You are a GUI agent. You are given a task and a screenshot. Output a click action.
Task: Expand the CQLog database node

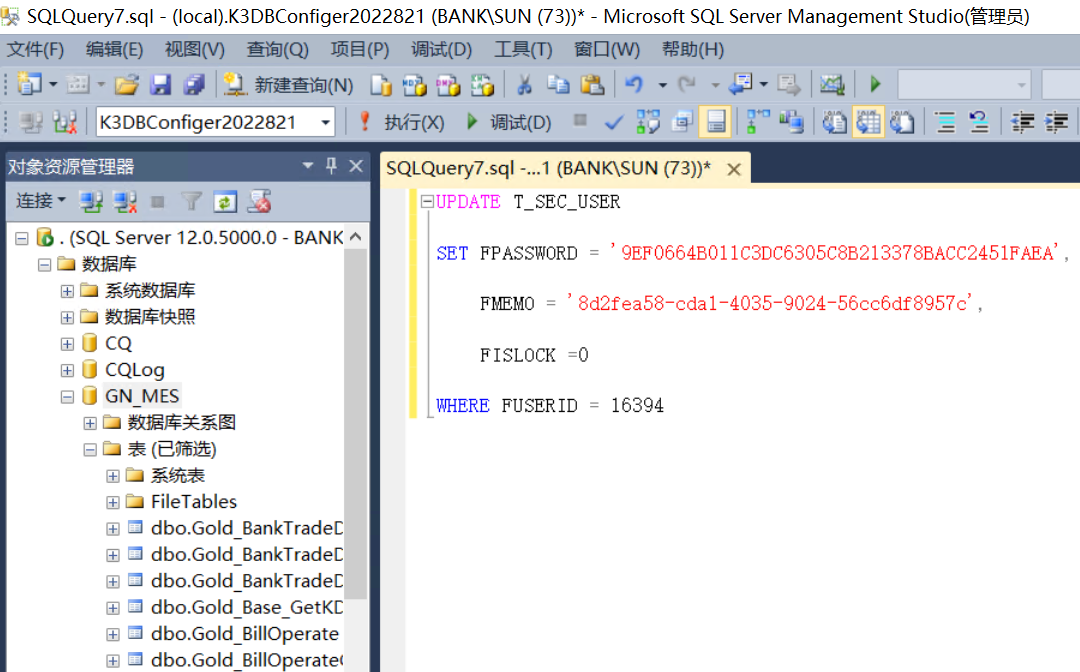67,370
